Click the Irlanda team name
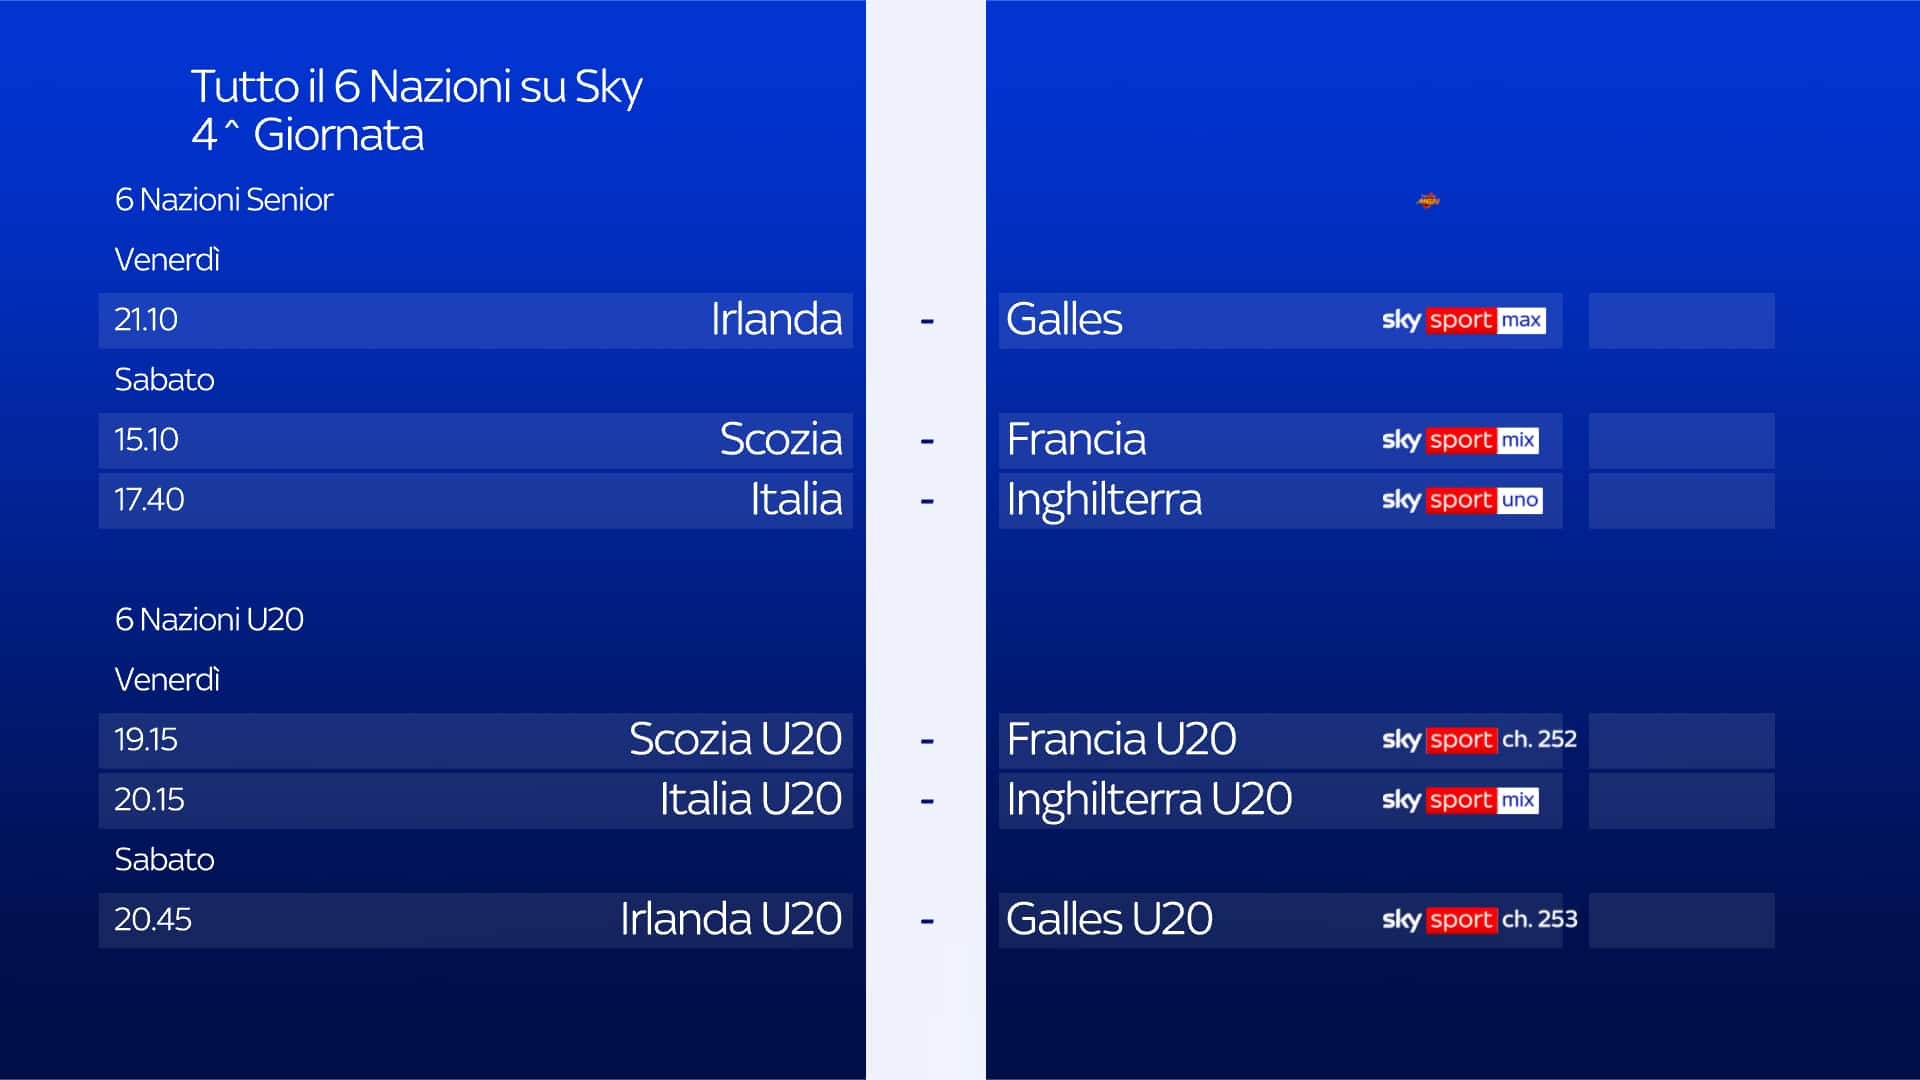 (776, 320)
